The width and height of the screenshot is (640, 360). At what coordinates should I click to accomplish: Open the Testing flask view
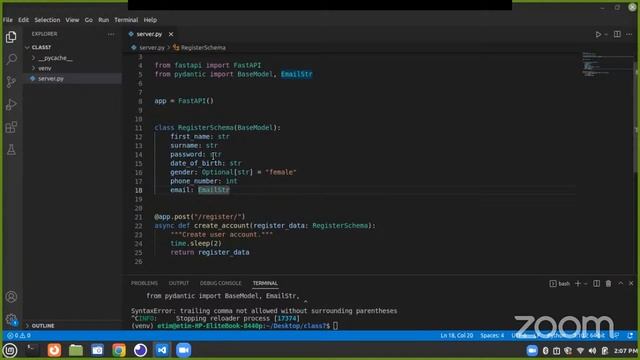click(x=11, y=149)
